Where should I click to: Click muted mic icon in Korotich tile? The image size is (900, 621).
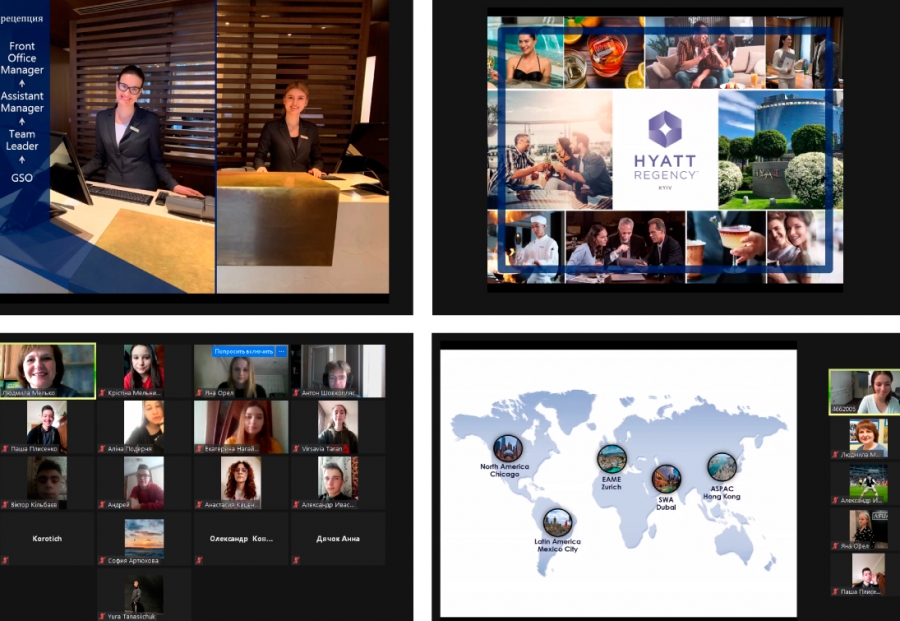pos(5,560)
